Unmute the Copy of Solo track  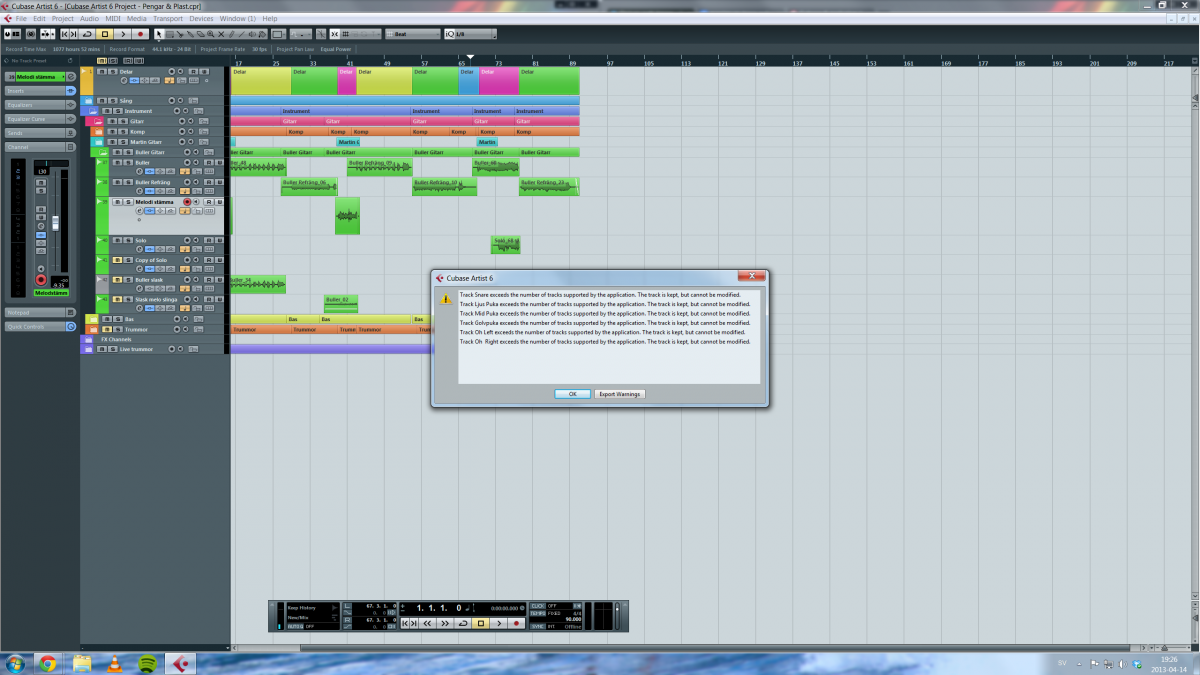(116, 260)
